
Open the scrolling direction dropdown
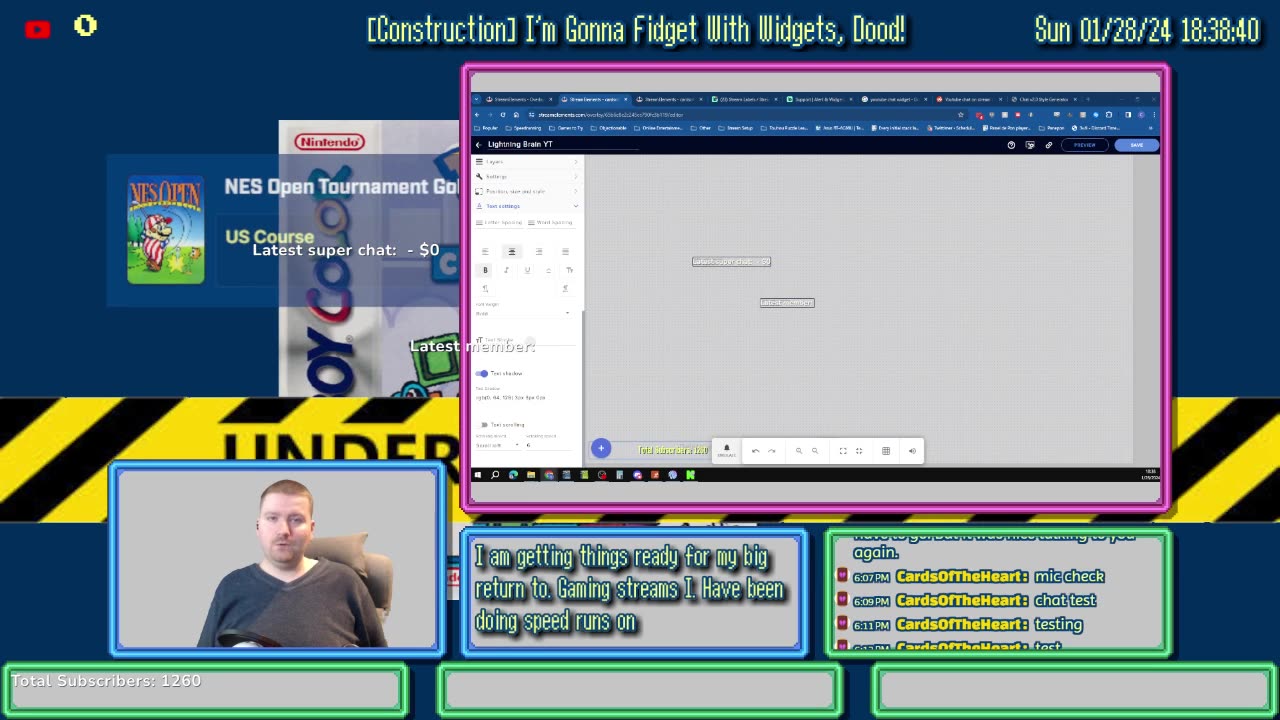pos(497,445)
